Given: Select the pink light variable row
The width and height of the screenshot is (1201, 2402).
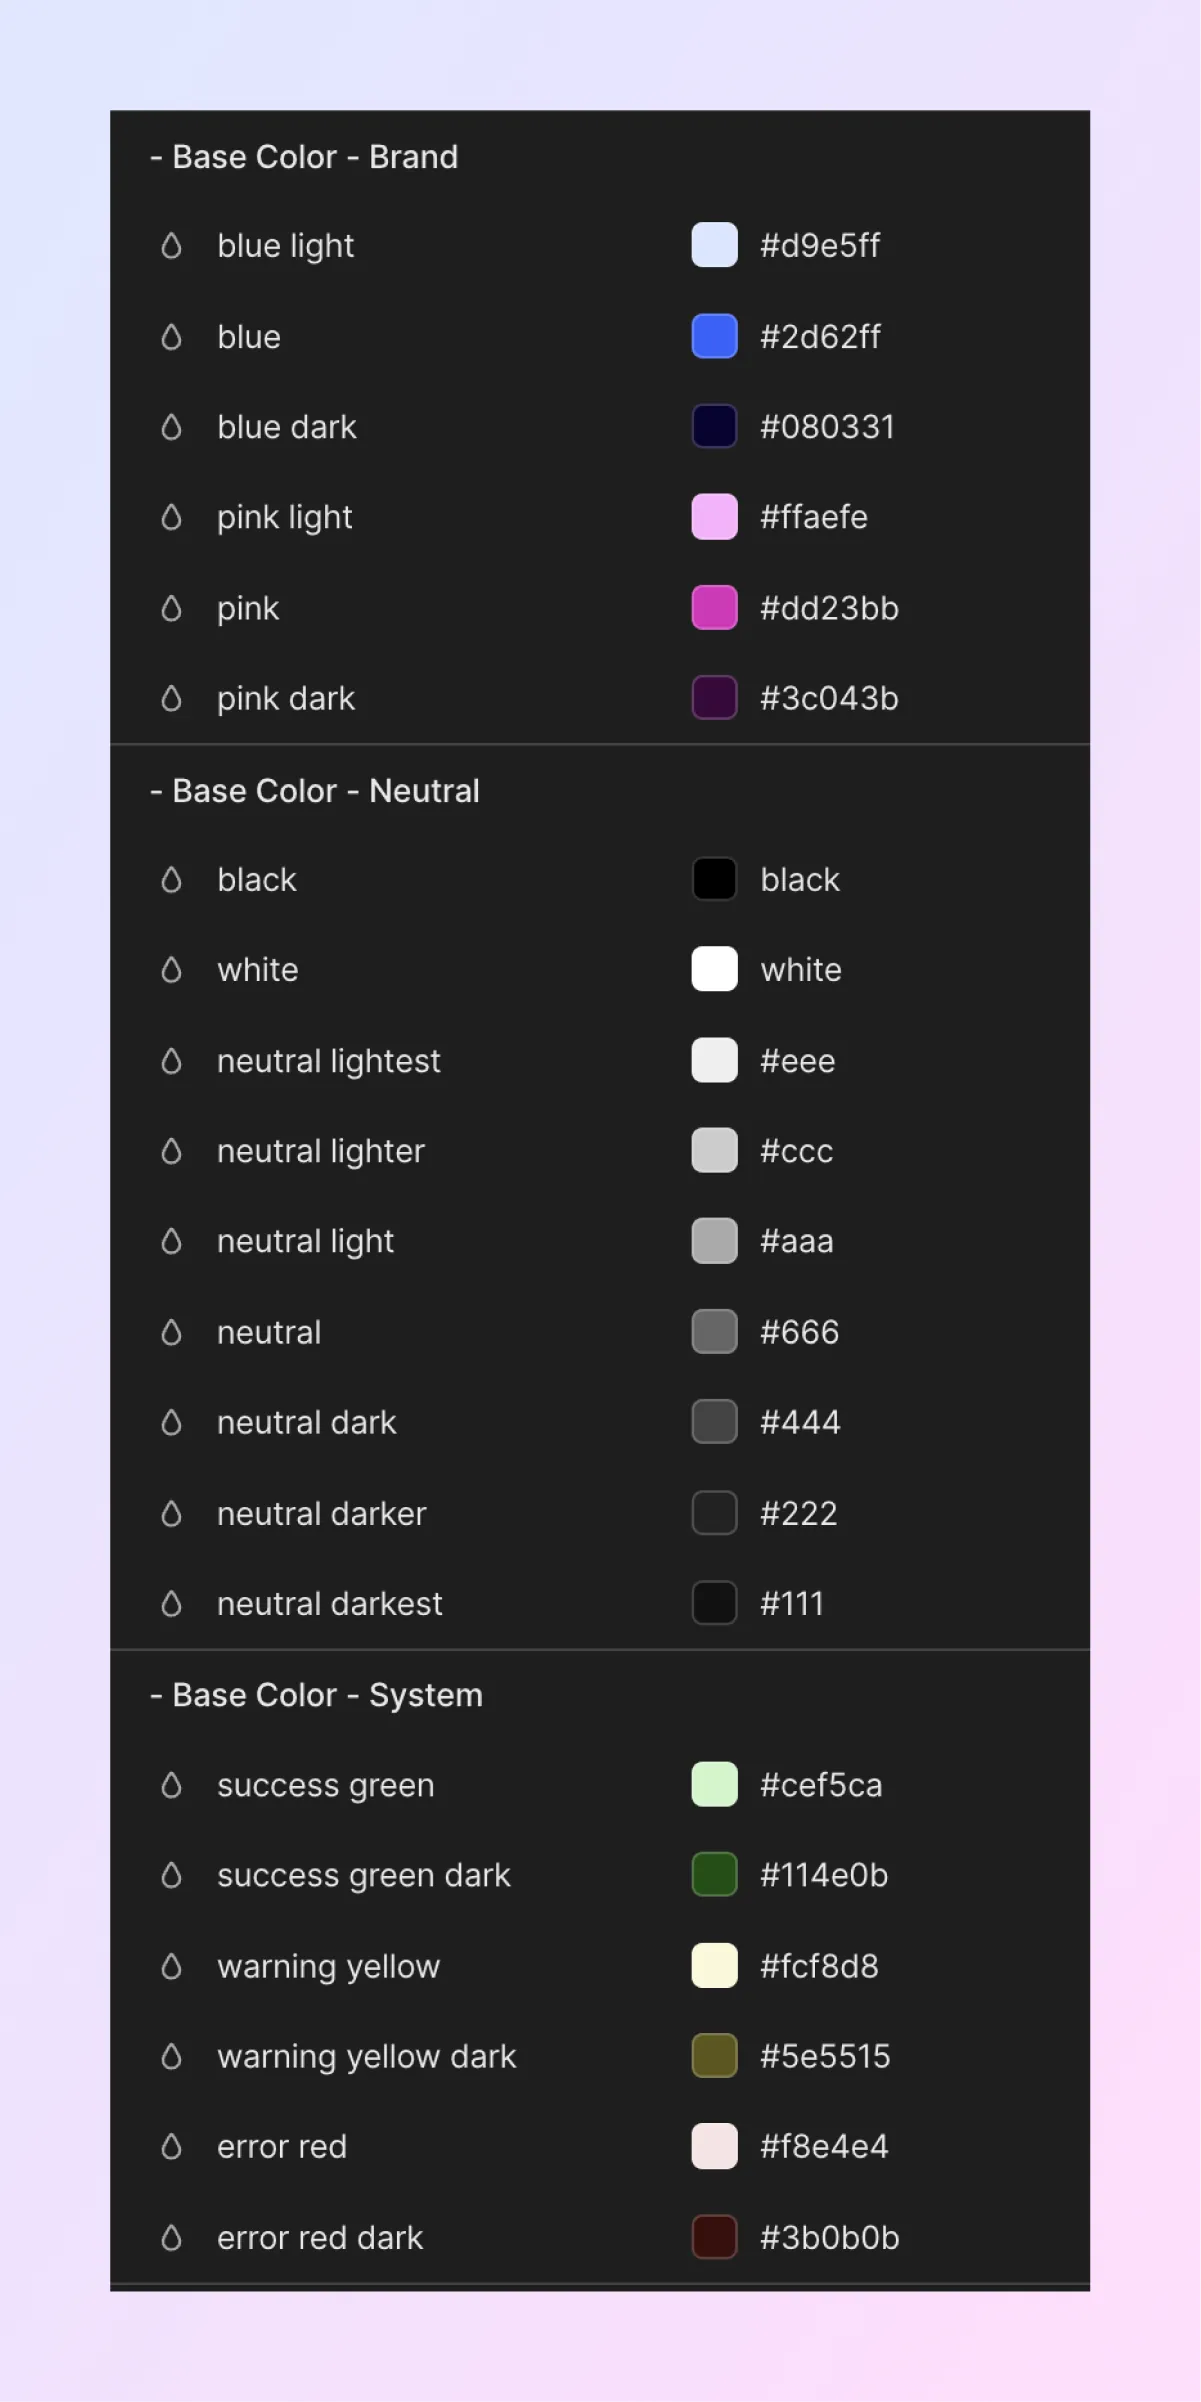Looking at the screenshot, I should click(x=600, y=517).
